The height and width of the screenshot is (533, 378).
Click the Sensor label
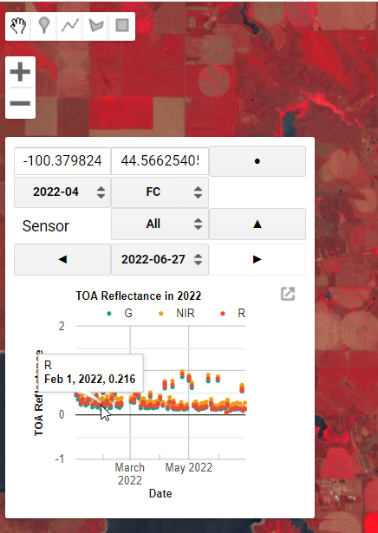[46, 226]
